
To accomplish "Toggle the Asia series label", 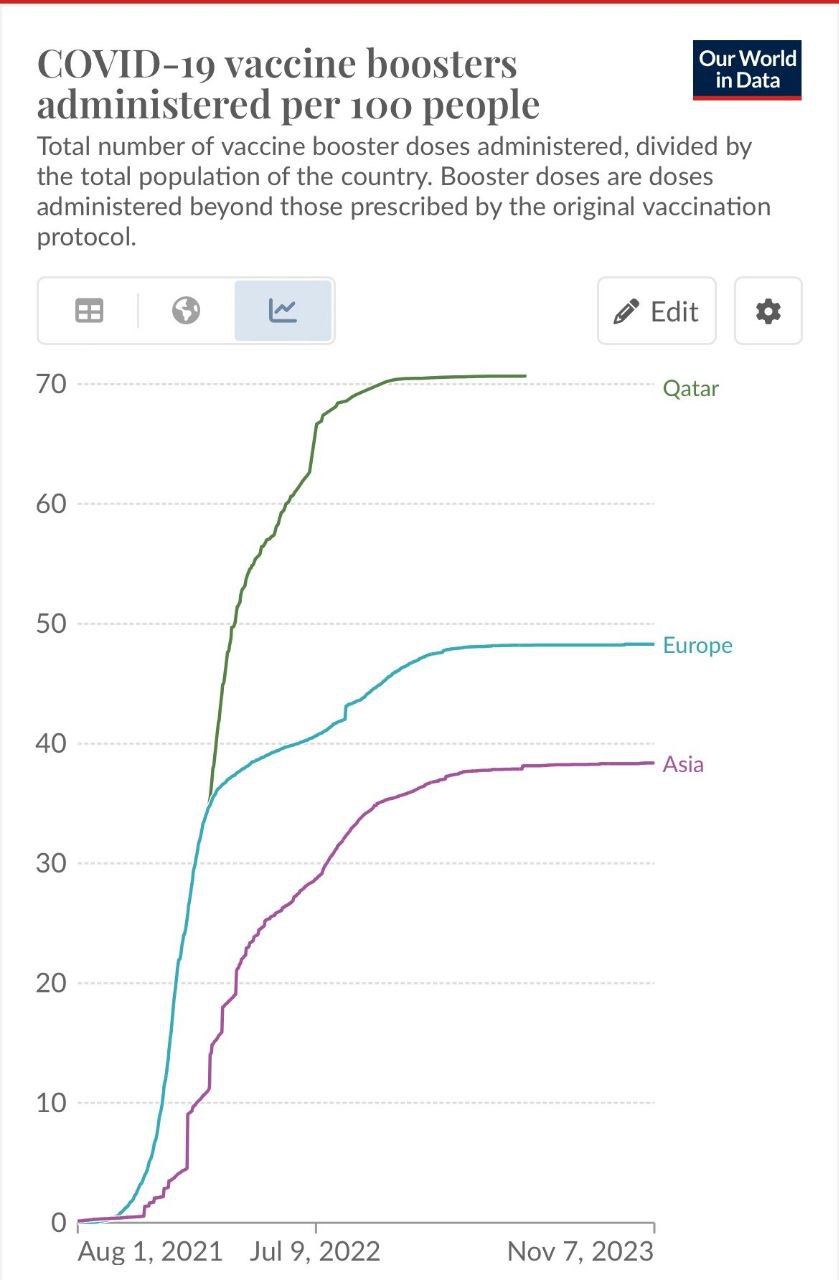I will [683, 765].
